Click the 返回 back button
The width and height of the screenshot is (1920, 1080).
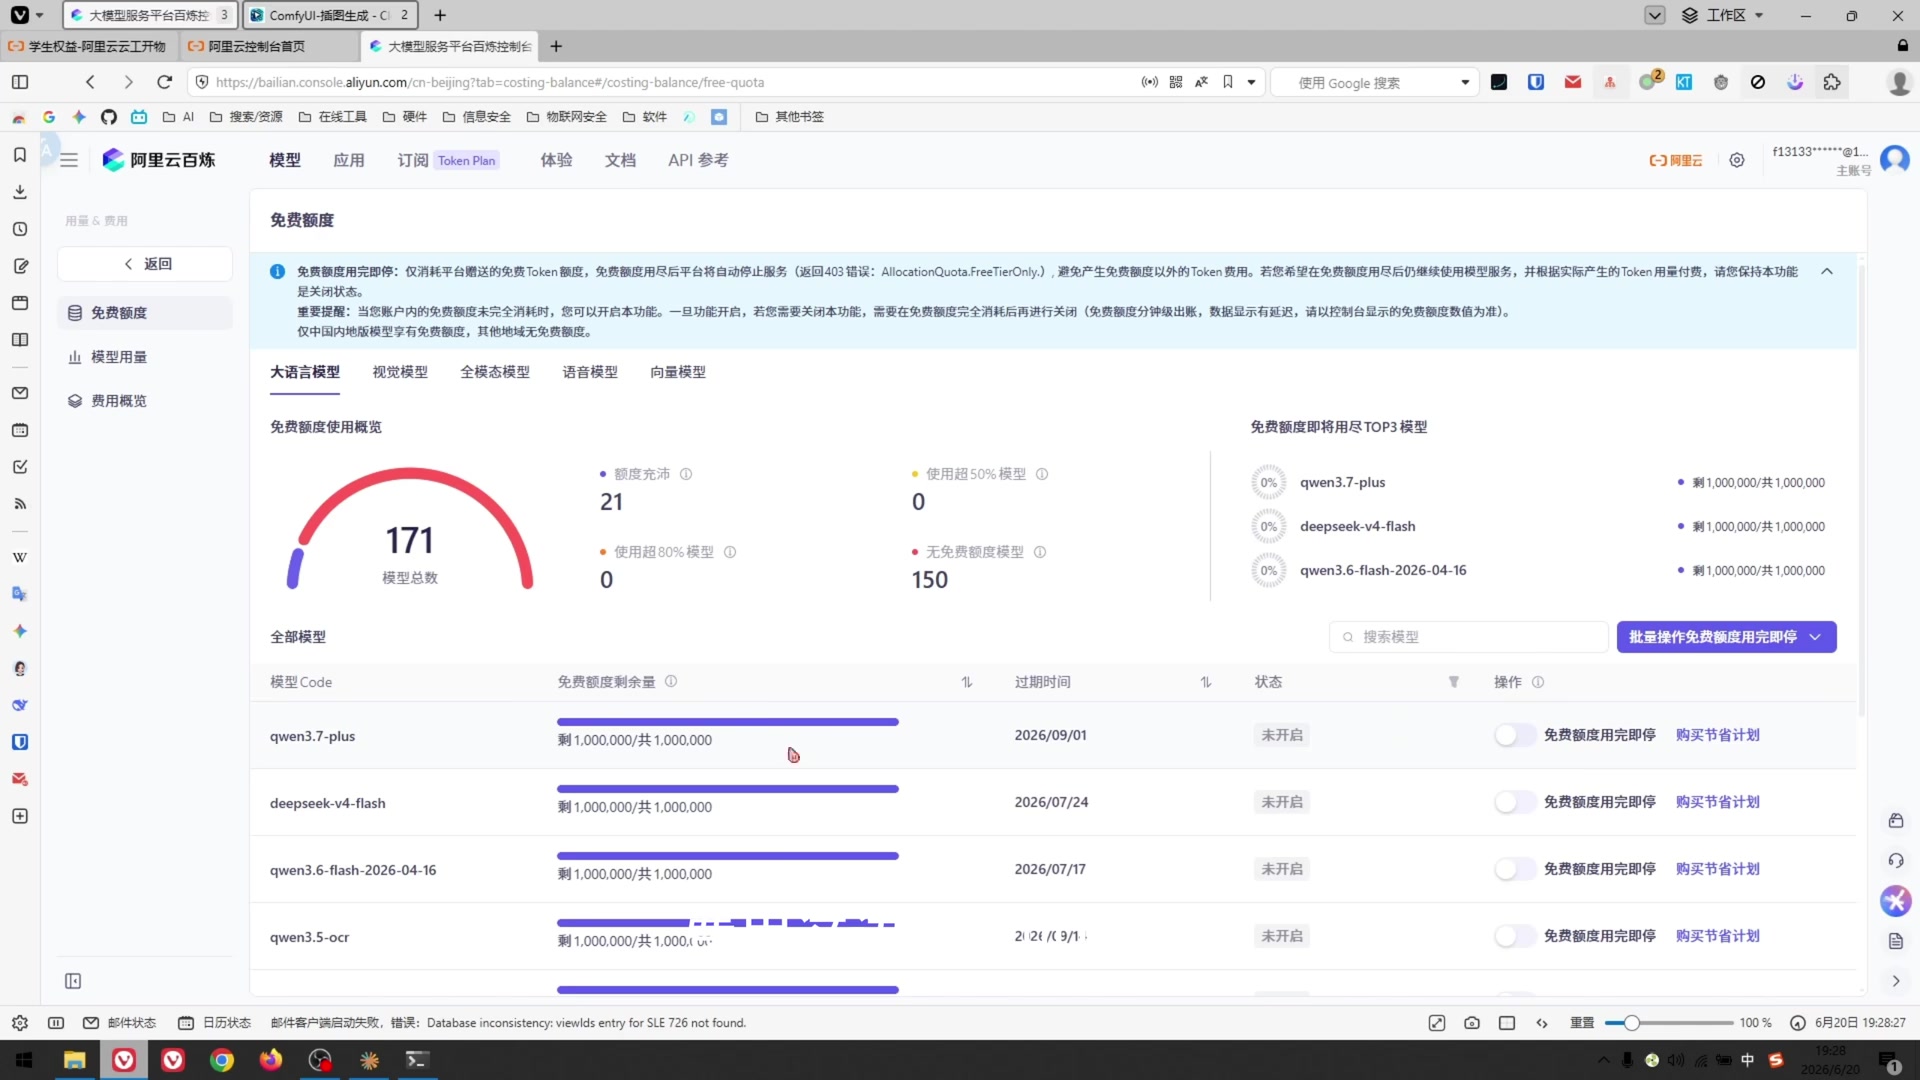point(145,264)
